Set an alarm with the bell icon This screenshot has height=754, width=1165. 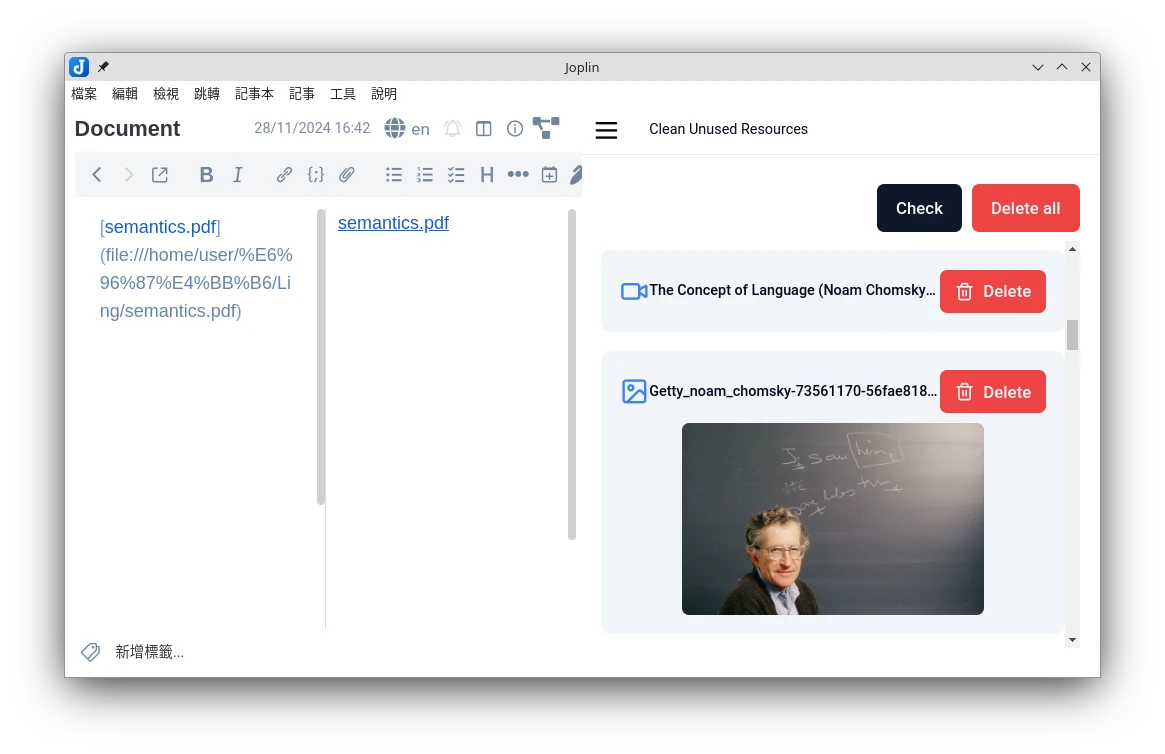click(453, 129)
